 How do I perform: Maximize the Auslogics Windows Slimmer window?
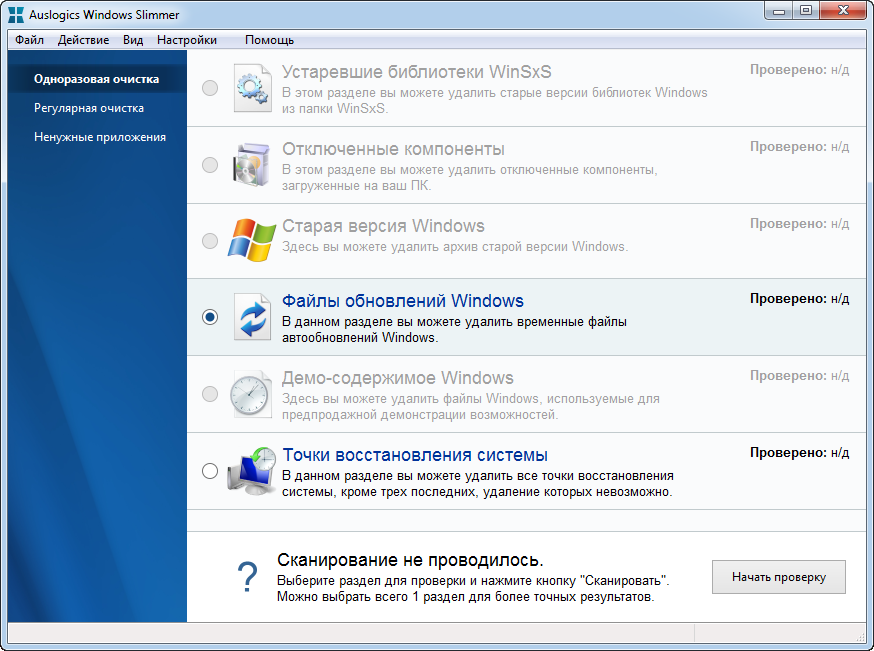[x=806, y=11]
